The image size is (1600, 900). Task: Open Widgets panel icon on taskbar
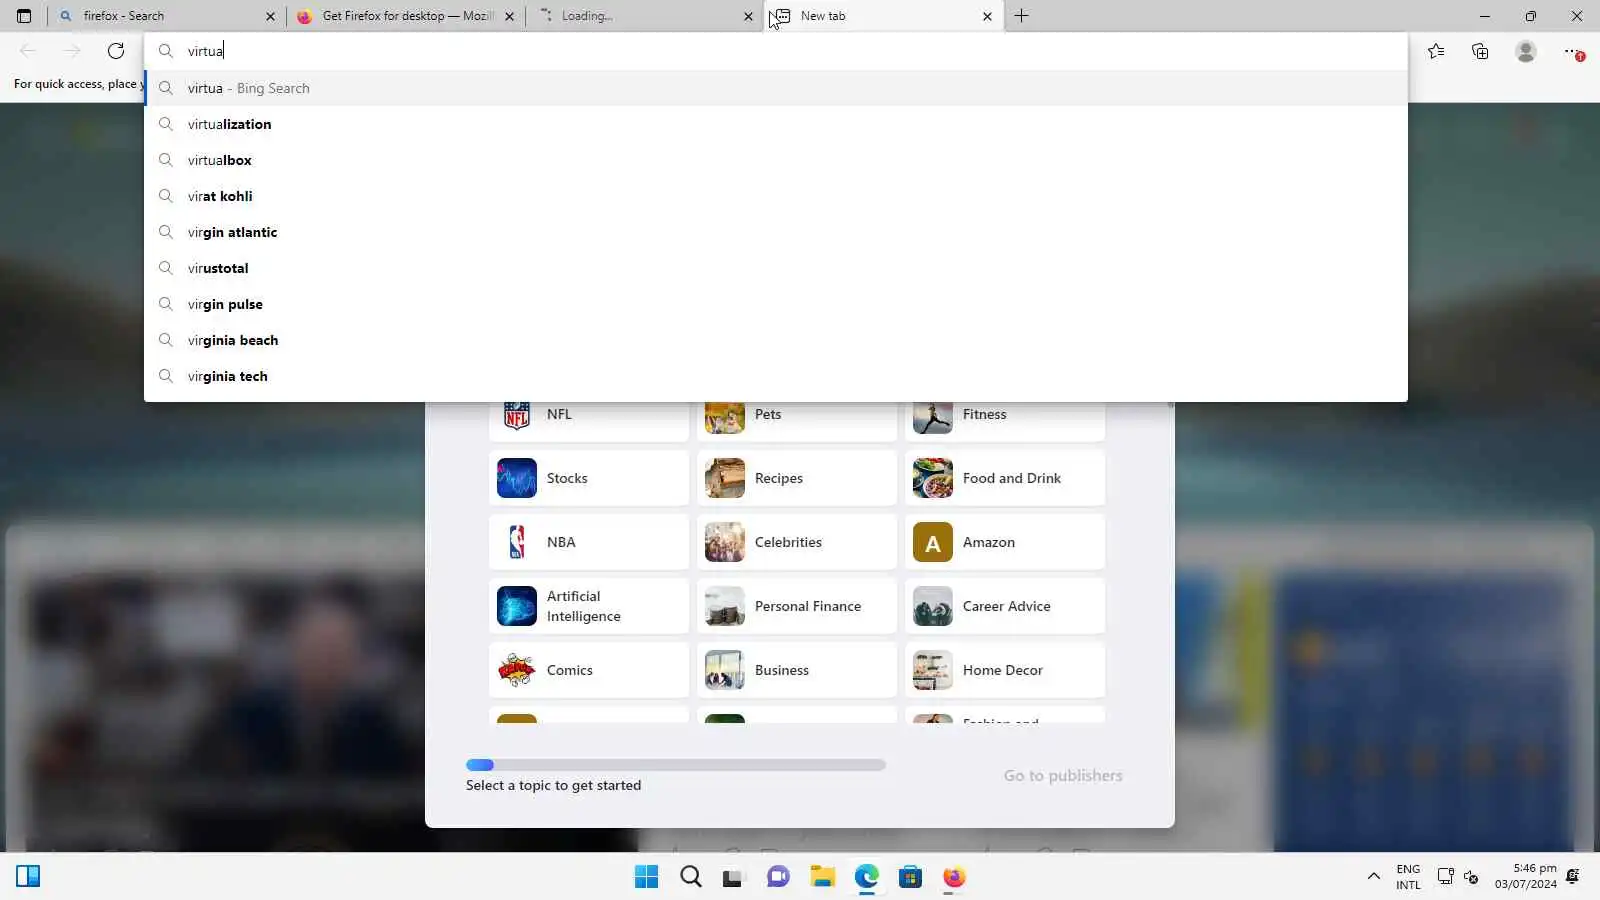pos(28,877)
